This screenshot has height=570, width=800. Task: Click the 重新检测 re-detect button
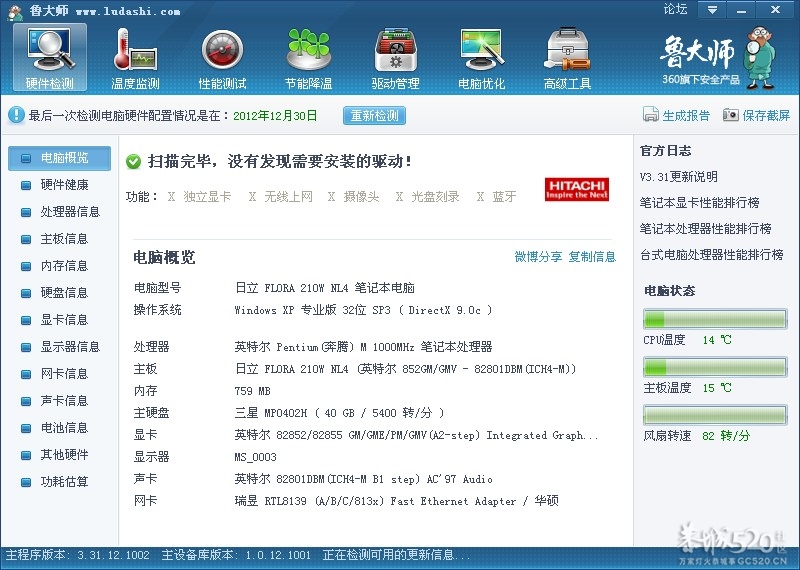[x=374, y=116]
